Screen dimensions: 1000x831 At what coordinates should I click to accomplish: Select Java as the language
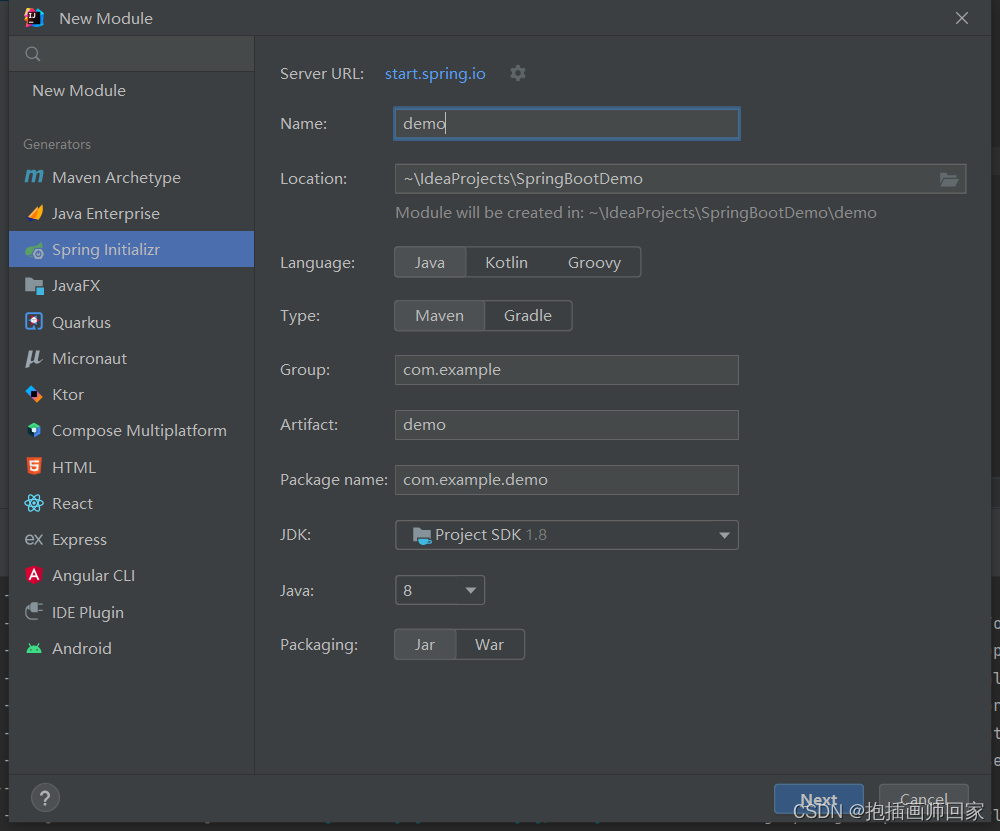click(x=430, y=262)
